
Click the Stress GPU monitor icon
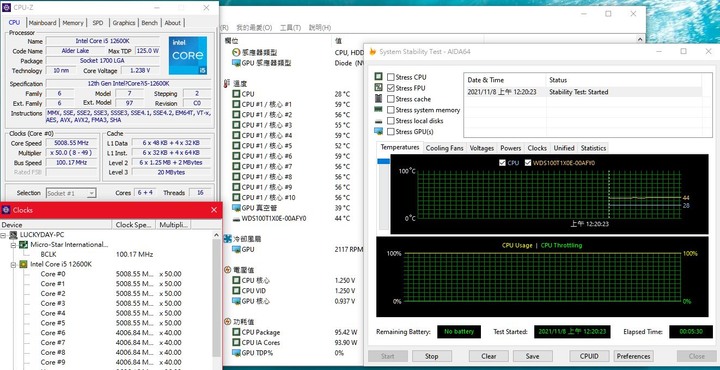[x=378, y=131]
